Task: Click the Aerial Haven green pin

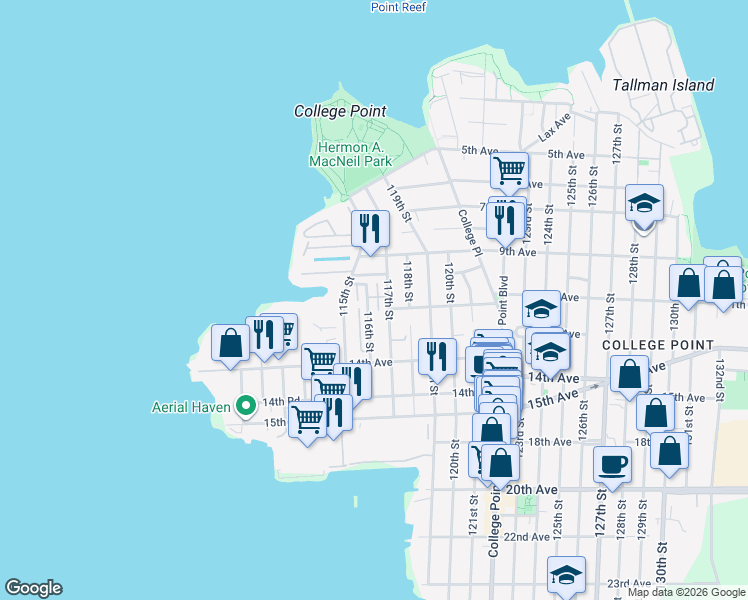Action: point(246,407)
